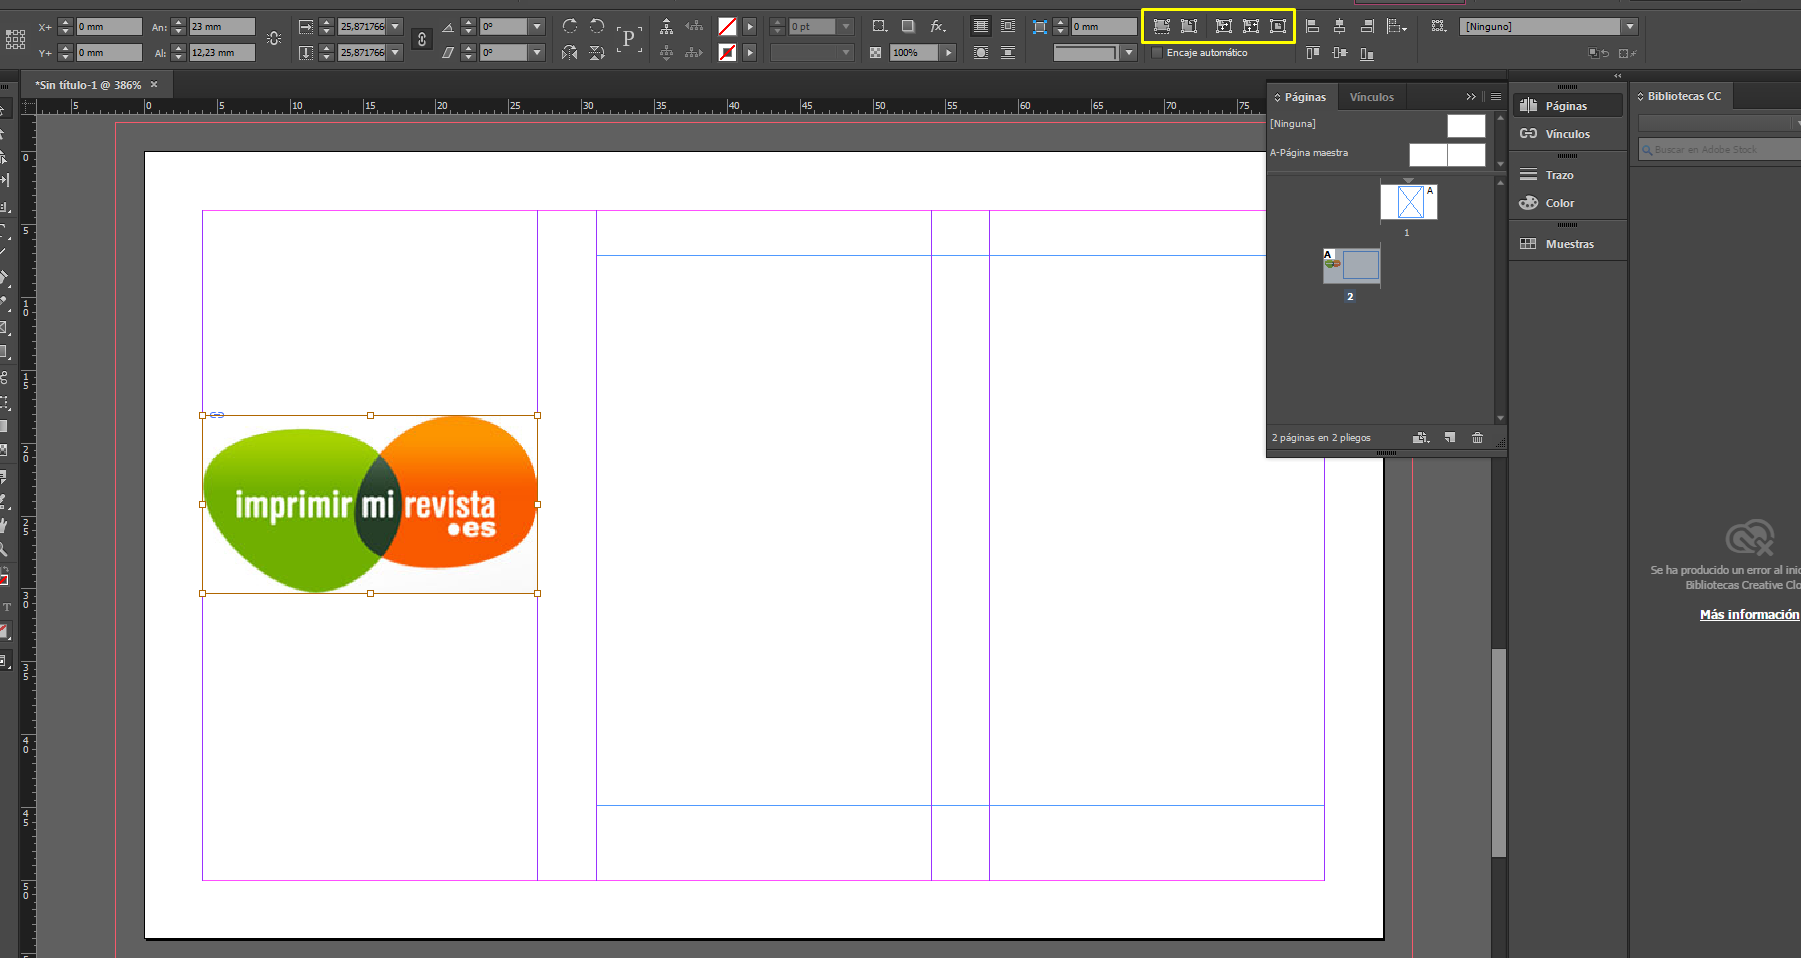
Task: Open the fx effects menu
Action: click(x=938, y=26)
